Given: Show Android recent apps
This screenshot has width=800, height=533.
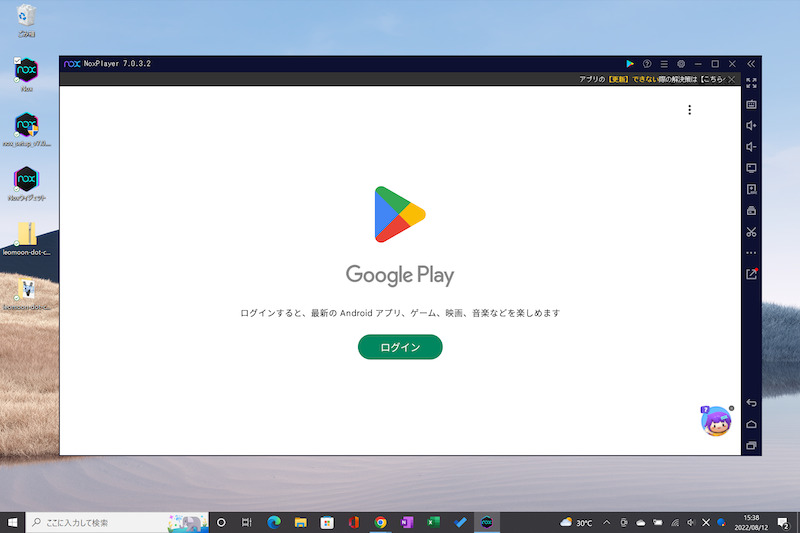Looking at the screenshot, I should (x=751, y=445).
